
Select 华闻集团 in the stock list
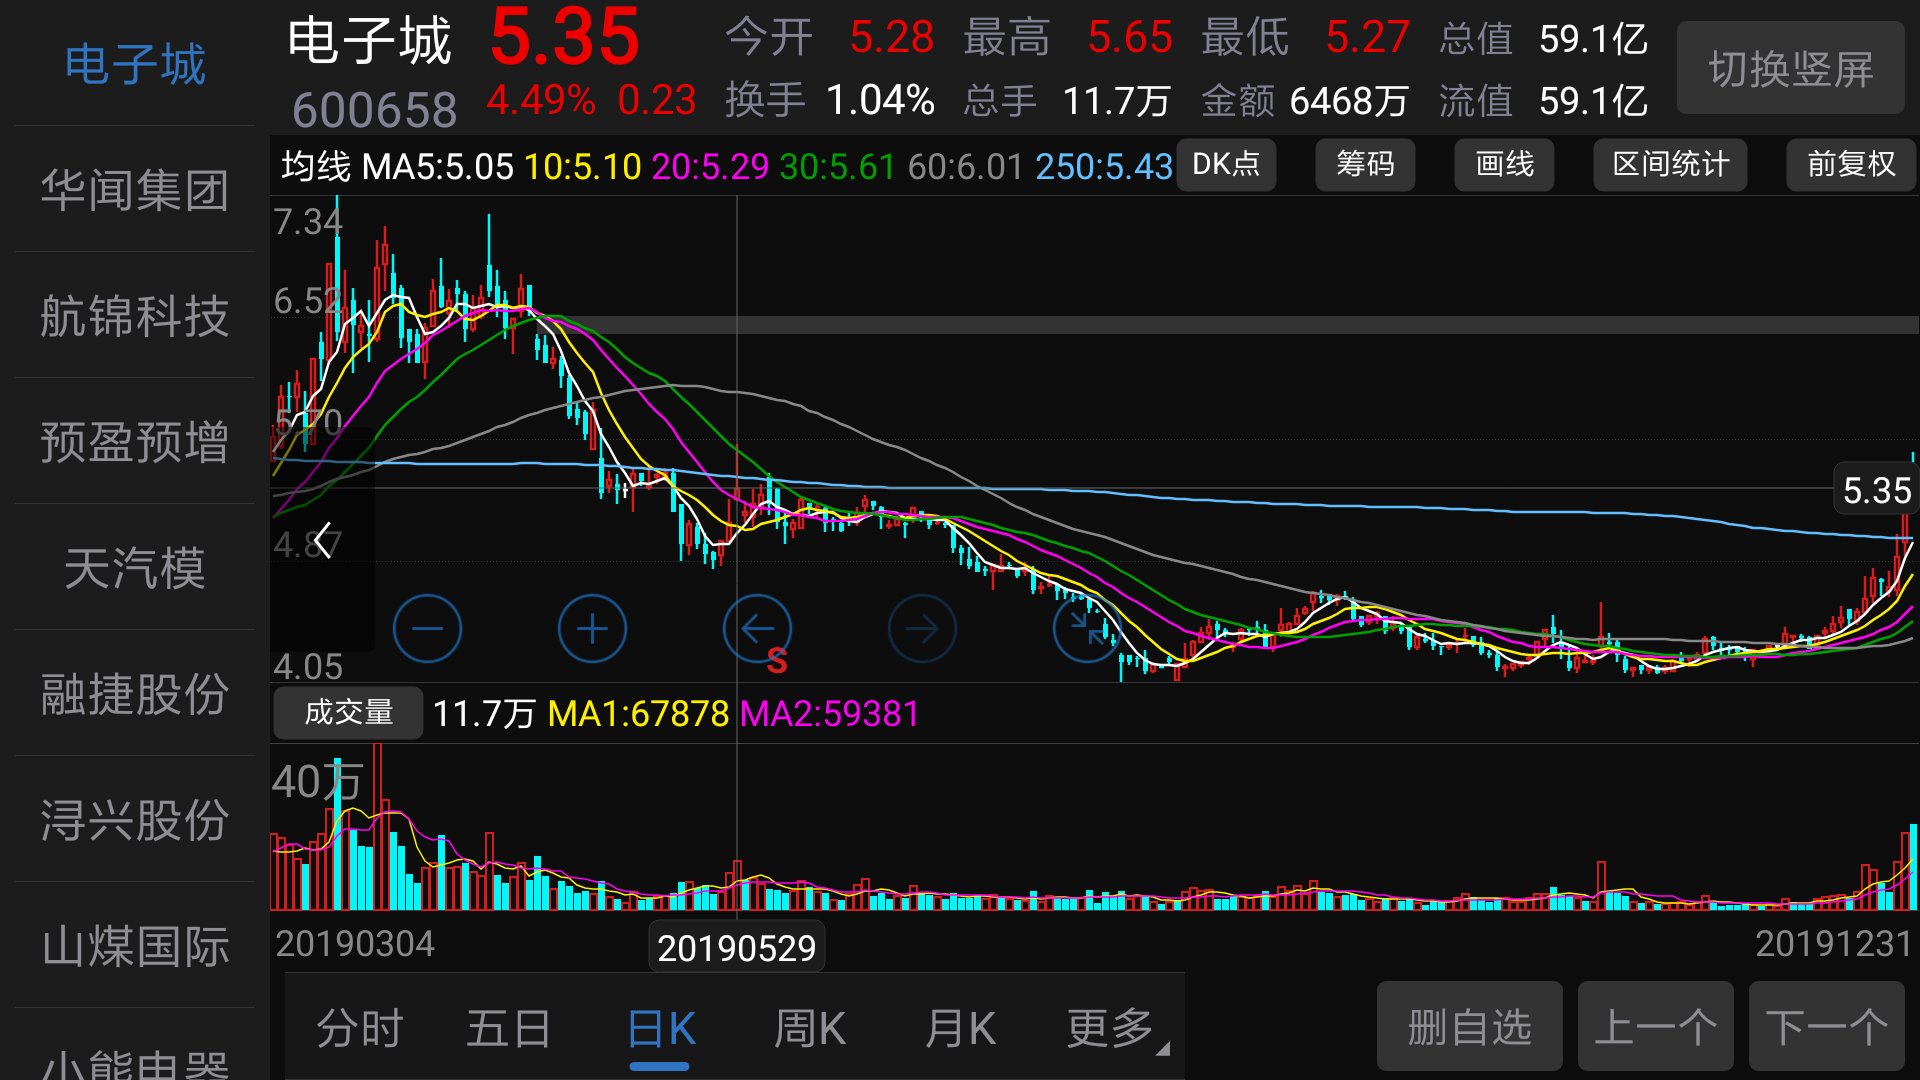pos(135,190)
